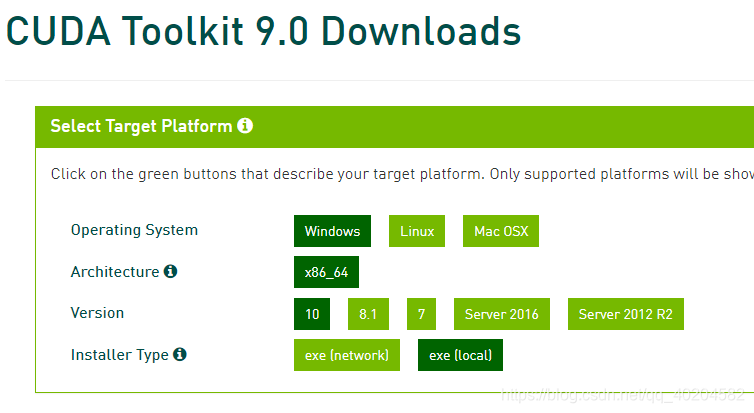
Task: Click the Architecture label
Action: pyautogui.click(x=115, y=272)
